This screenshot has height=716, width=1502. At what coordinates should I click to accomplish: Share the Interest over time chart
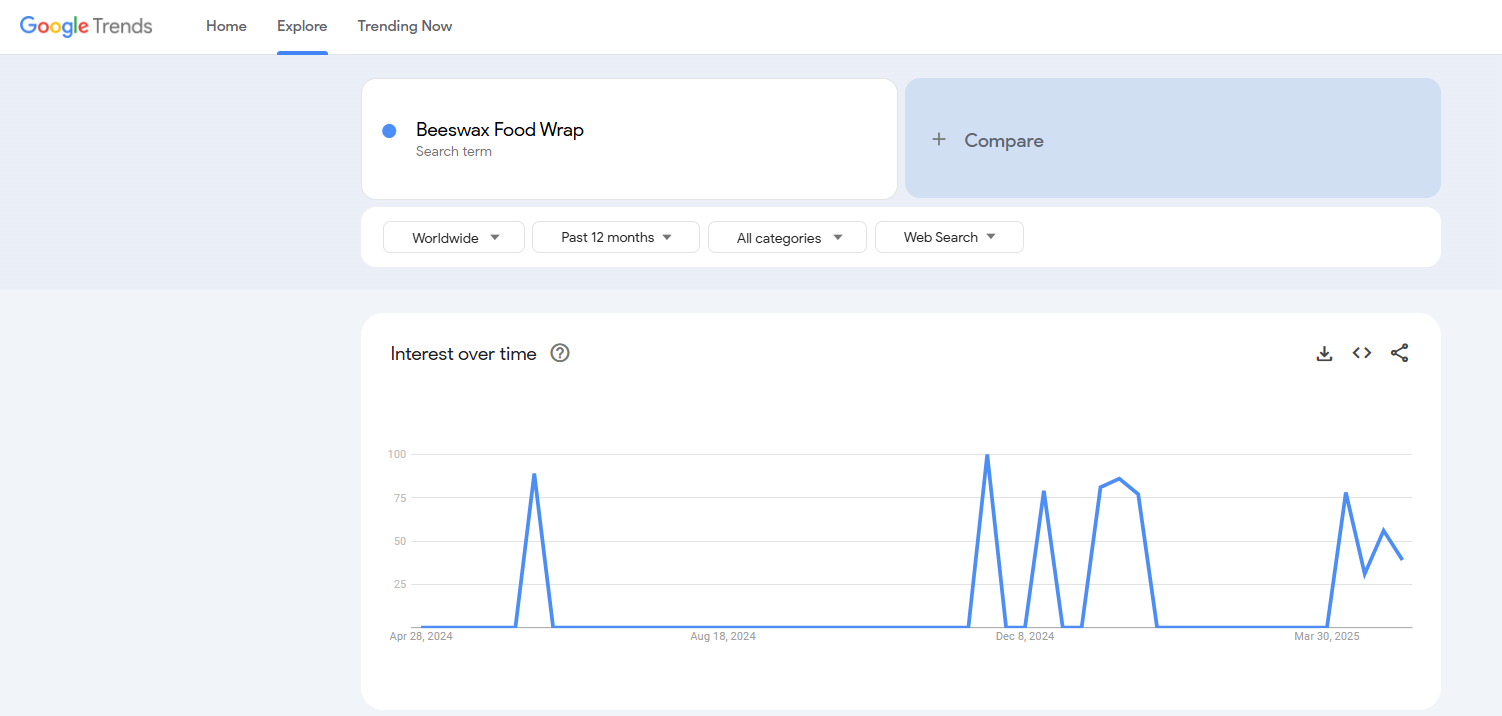click(x=1399, y=353)
